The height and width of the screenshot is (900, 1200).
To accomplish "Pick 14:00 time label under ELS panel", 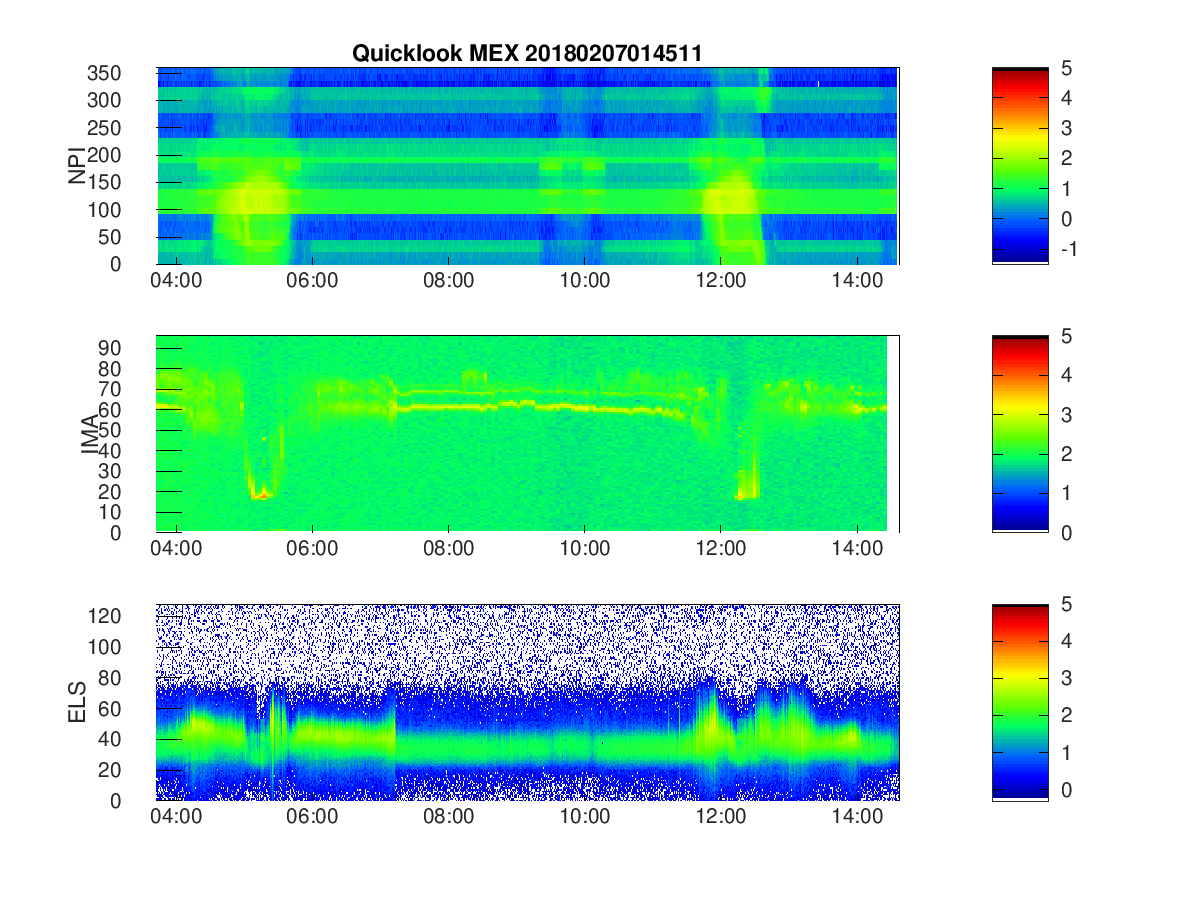I will [857, 818].
